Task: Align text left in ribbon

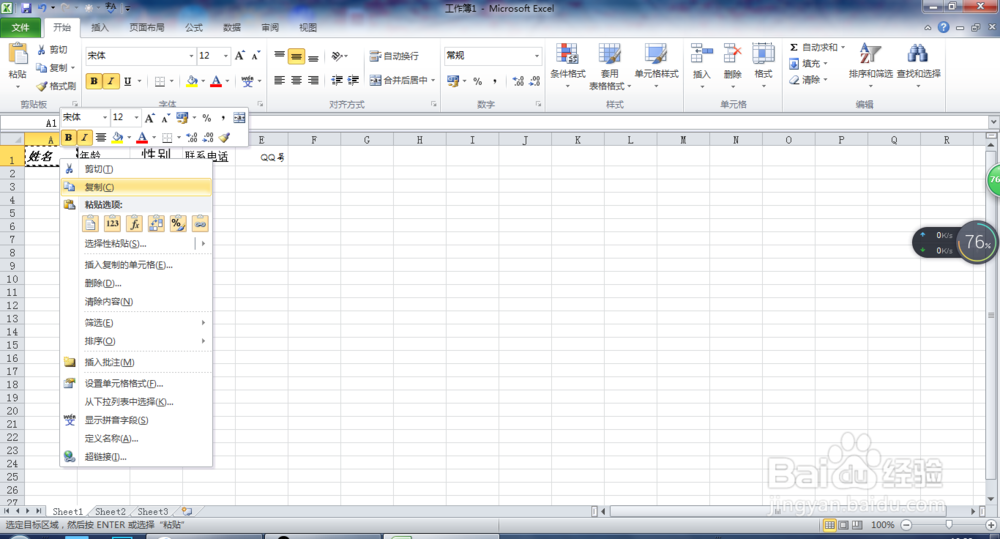Action: (x=279, y=80)
